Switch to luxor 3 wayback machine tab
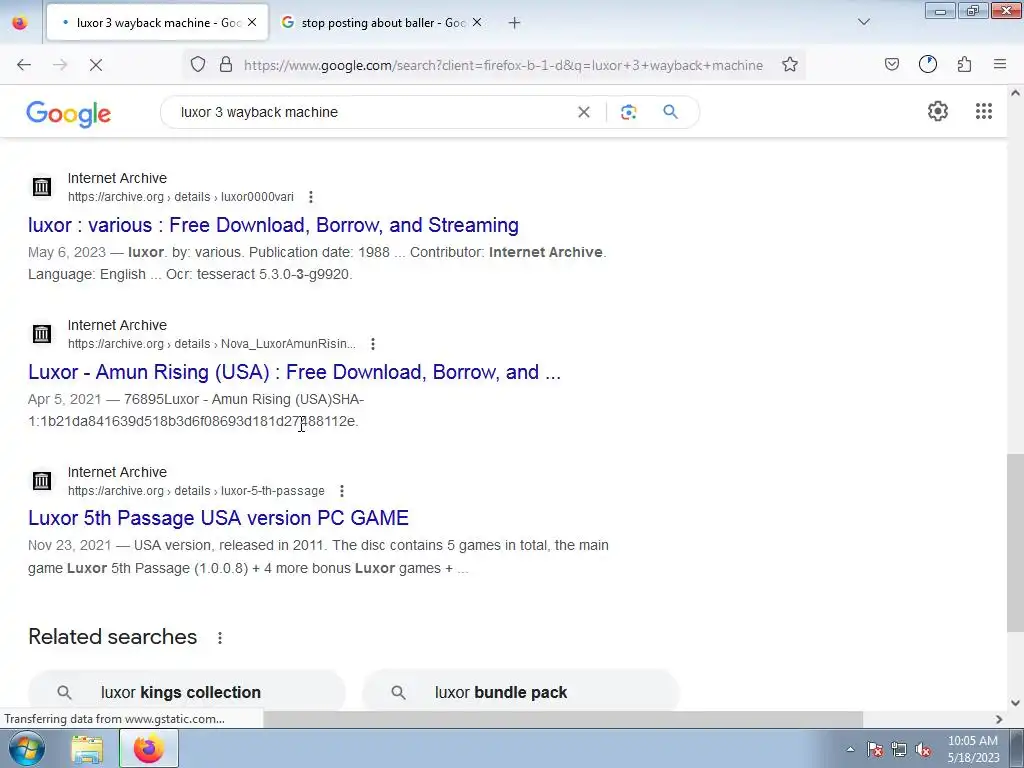This screenshot has height=768, width=1024. coord(157,22)
